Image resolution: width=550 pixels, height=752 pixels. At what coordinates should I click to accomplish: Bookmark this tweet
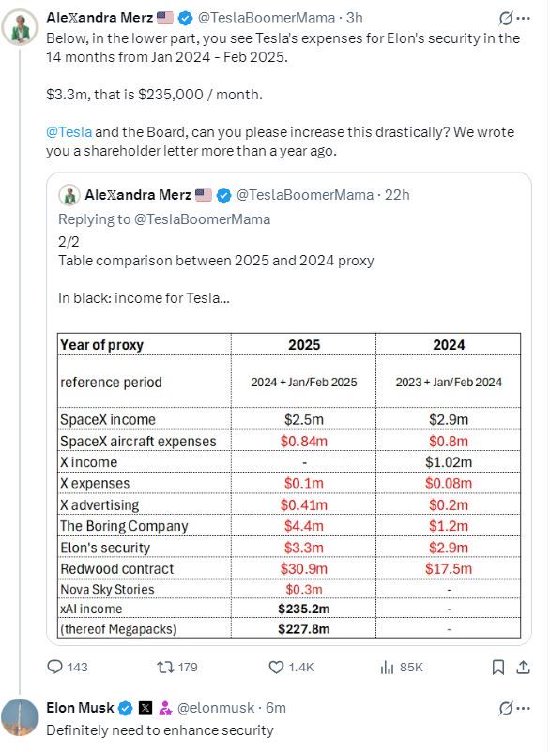click(x=498, y=667)
